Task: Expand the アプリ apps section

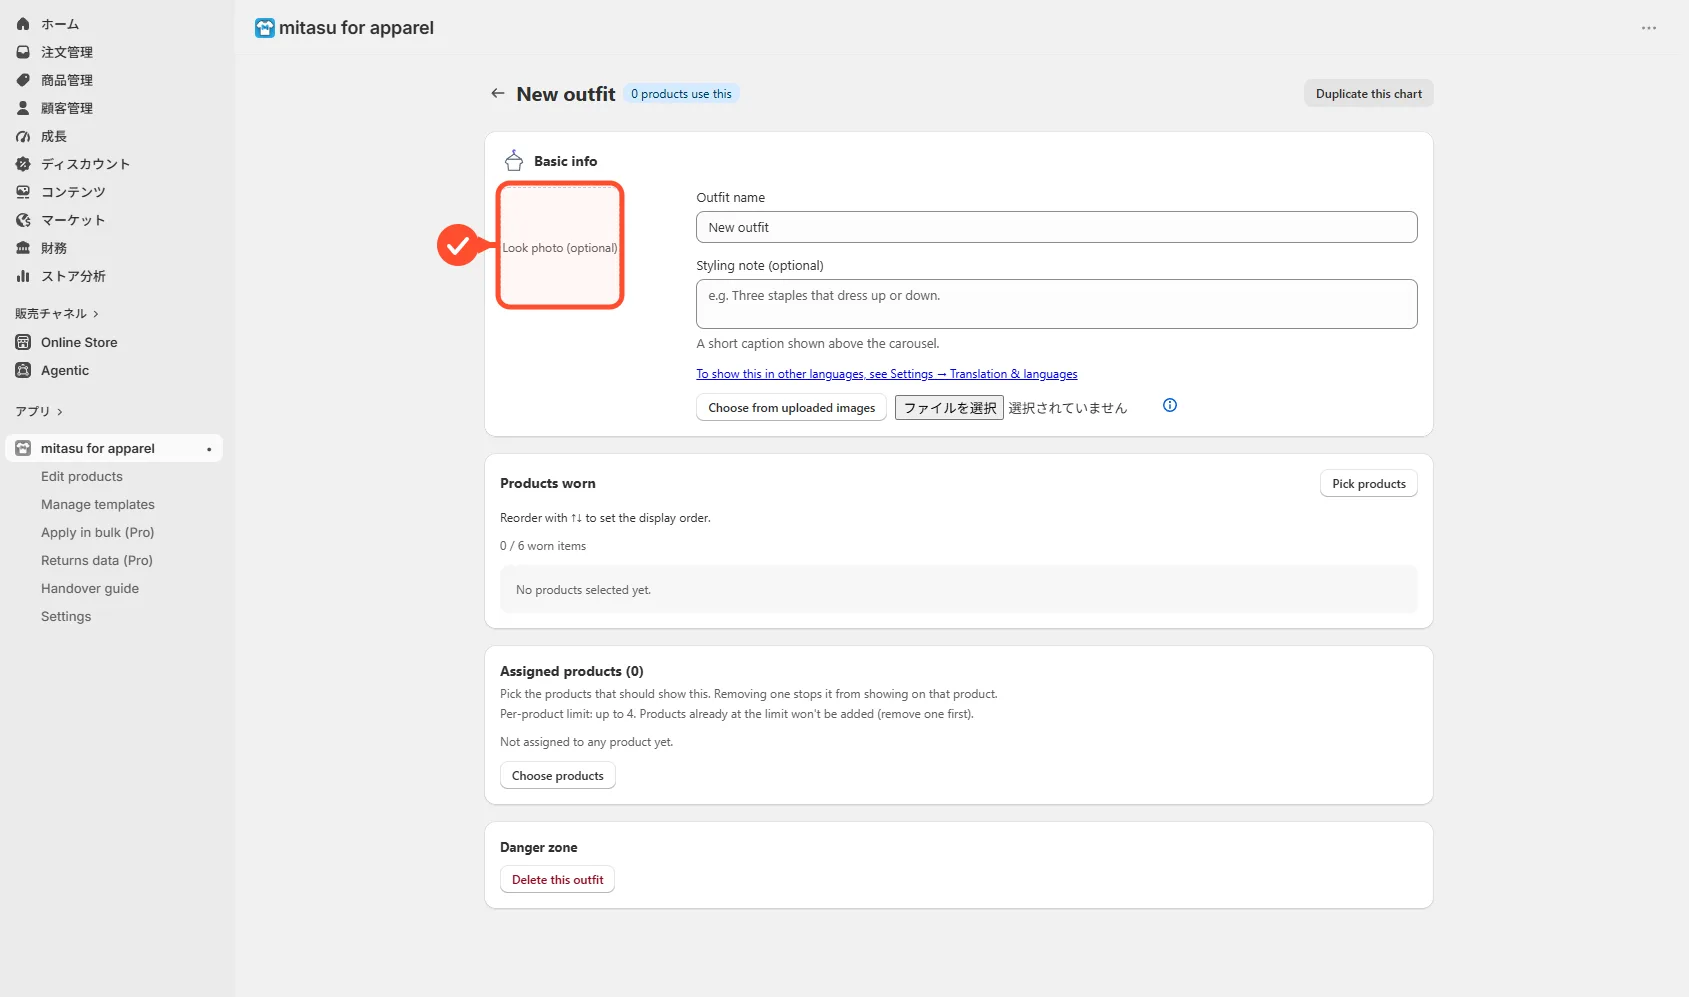Action: pos(39,411)
